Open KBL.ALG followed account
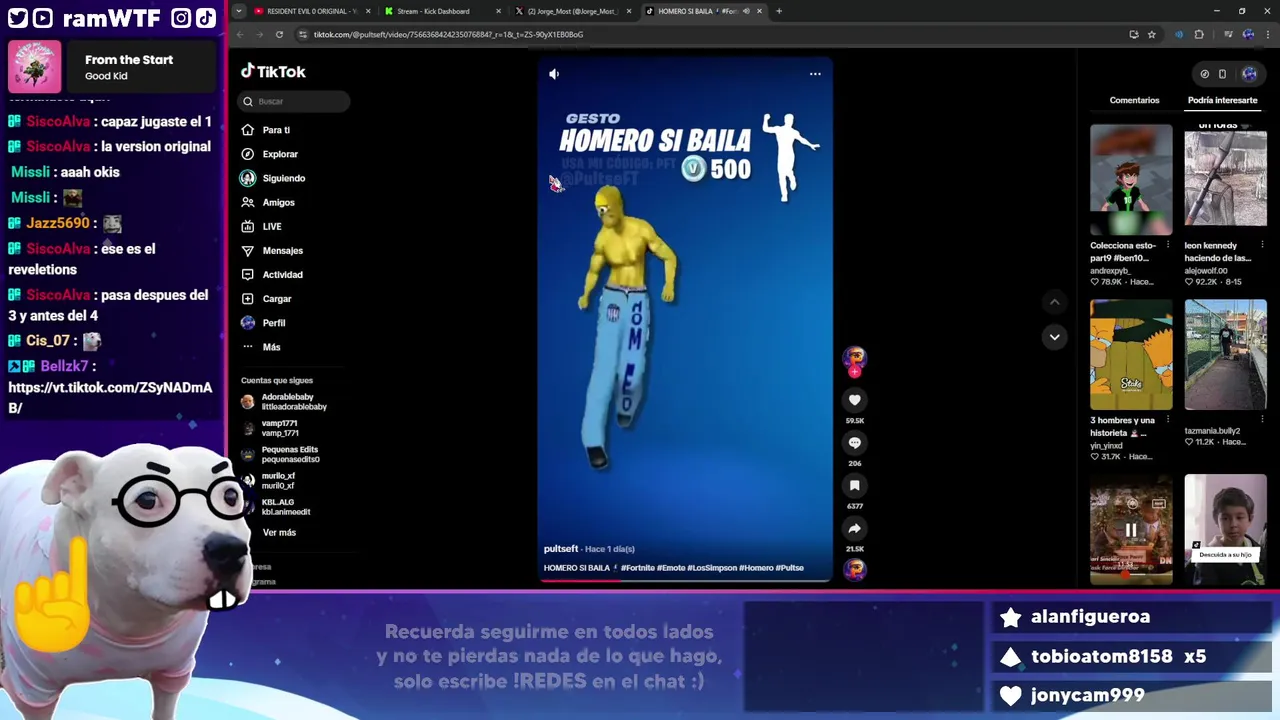Screen dimensions: 1280x720 (x=277, y=507)
